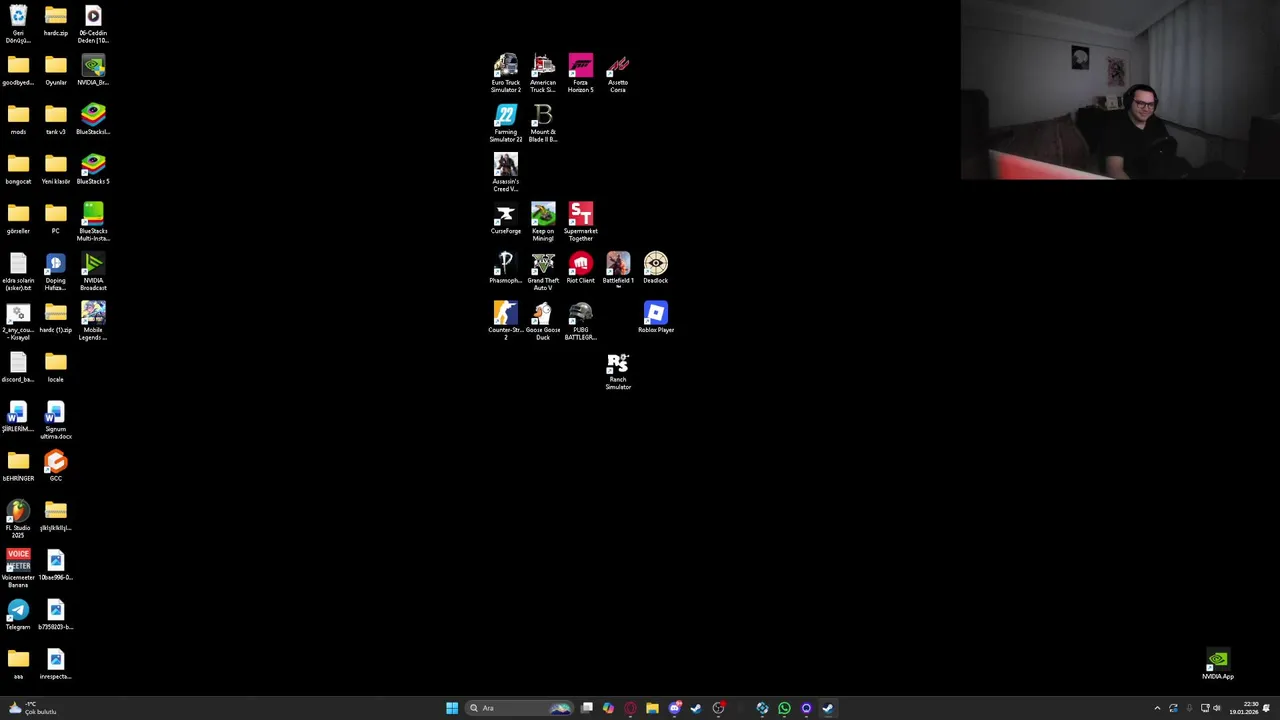The height and width of the screenshot is (720, 1280).
Task: Select the aaa folder
Action: tap(18, 664)
